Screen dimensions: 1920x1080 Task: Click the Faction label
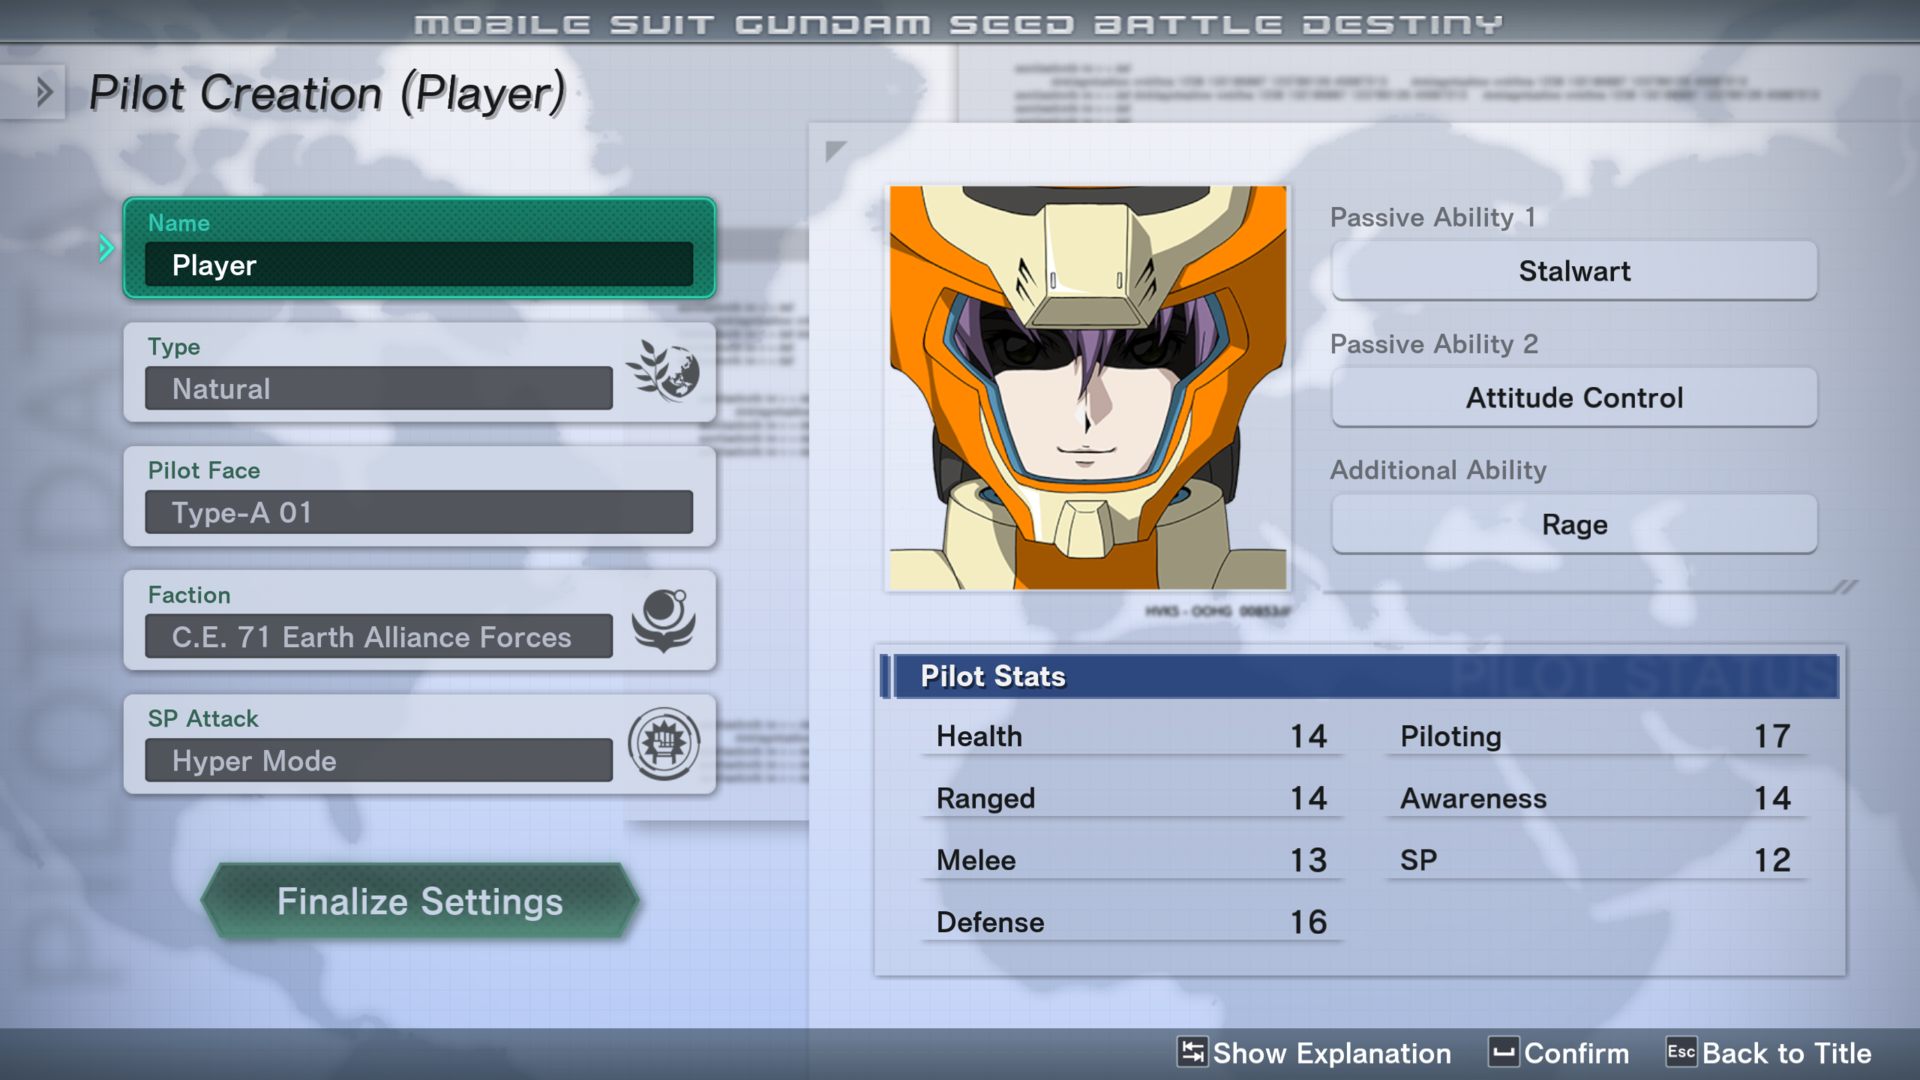(189, 595)
